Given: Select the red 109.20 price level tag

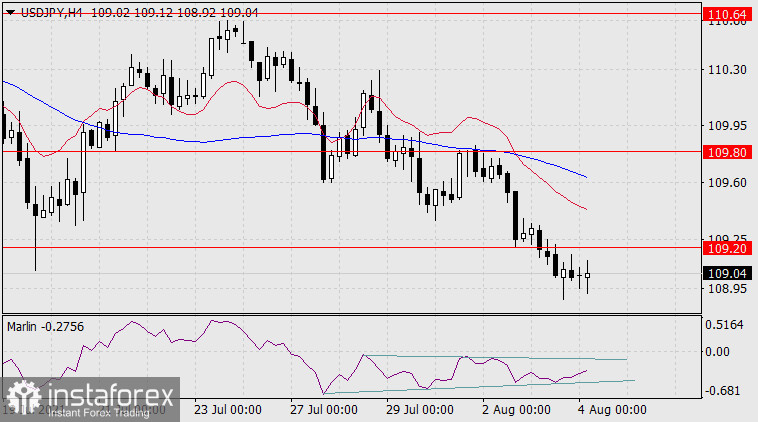Looking at the screenshot, I should coord(727,247).
